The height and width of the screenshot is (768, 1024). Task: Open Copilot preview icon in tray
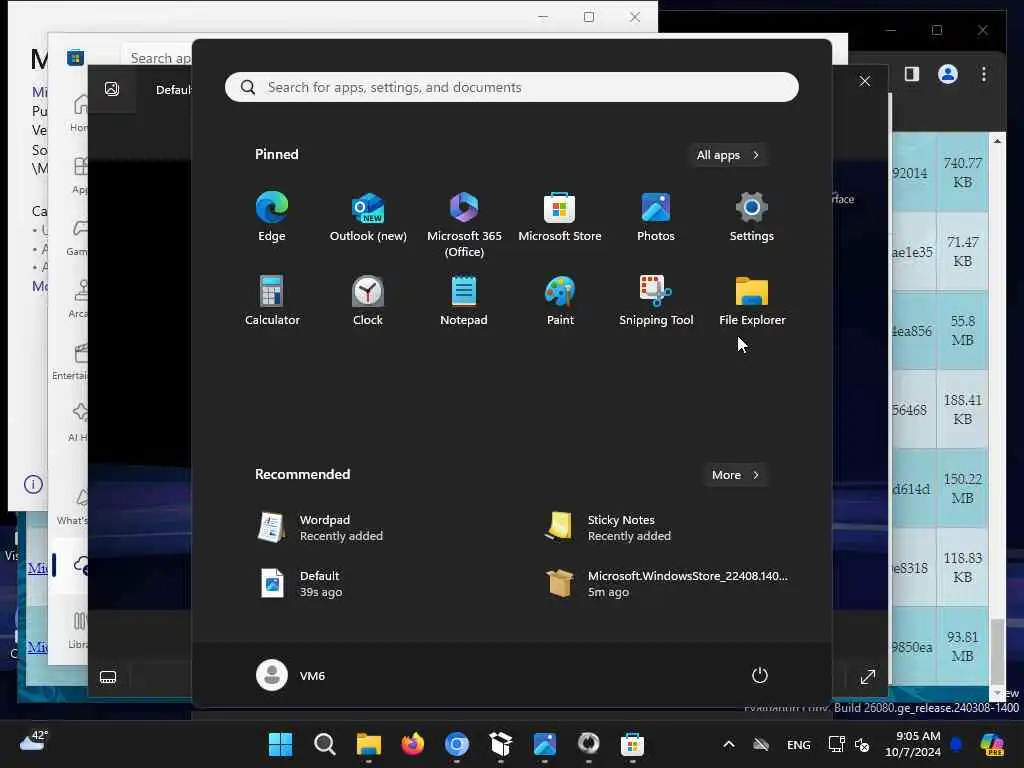(x=993, y=744)
